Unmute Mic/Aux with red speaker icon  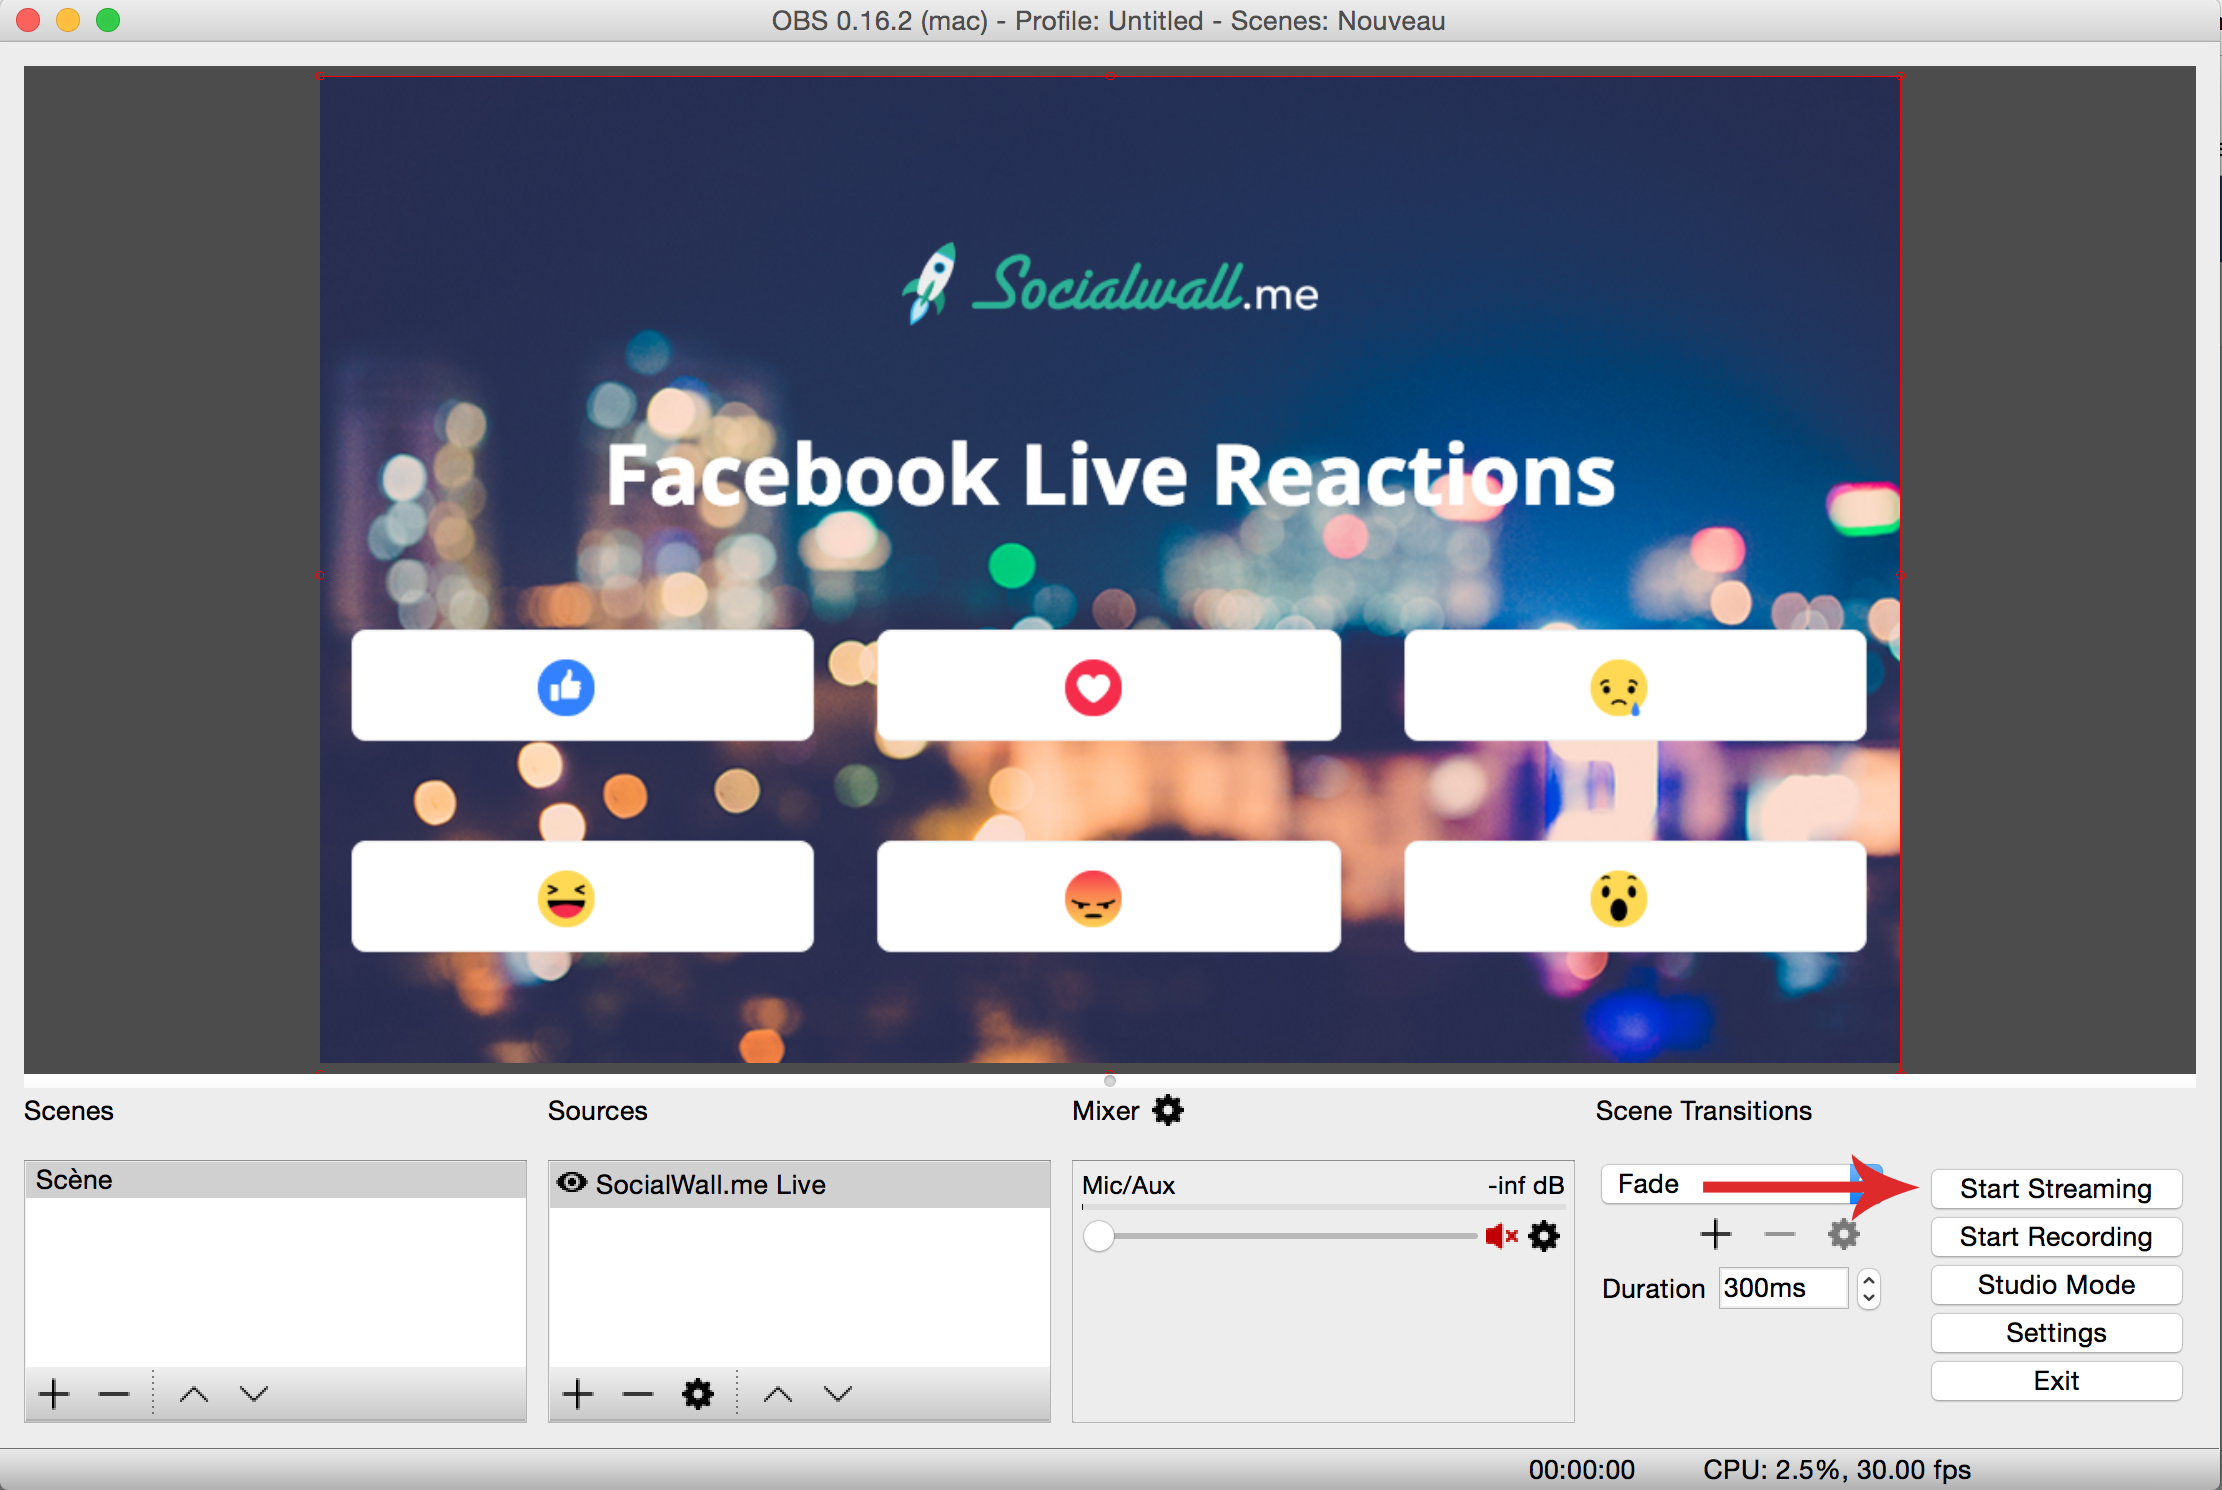pos(1500,1236)
